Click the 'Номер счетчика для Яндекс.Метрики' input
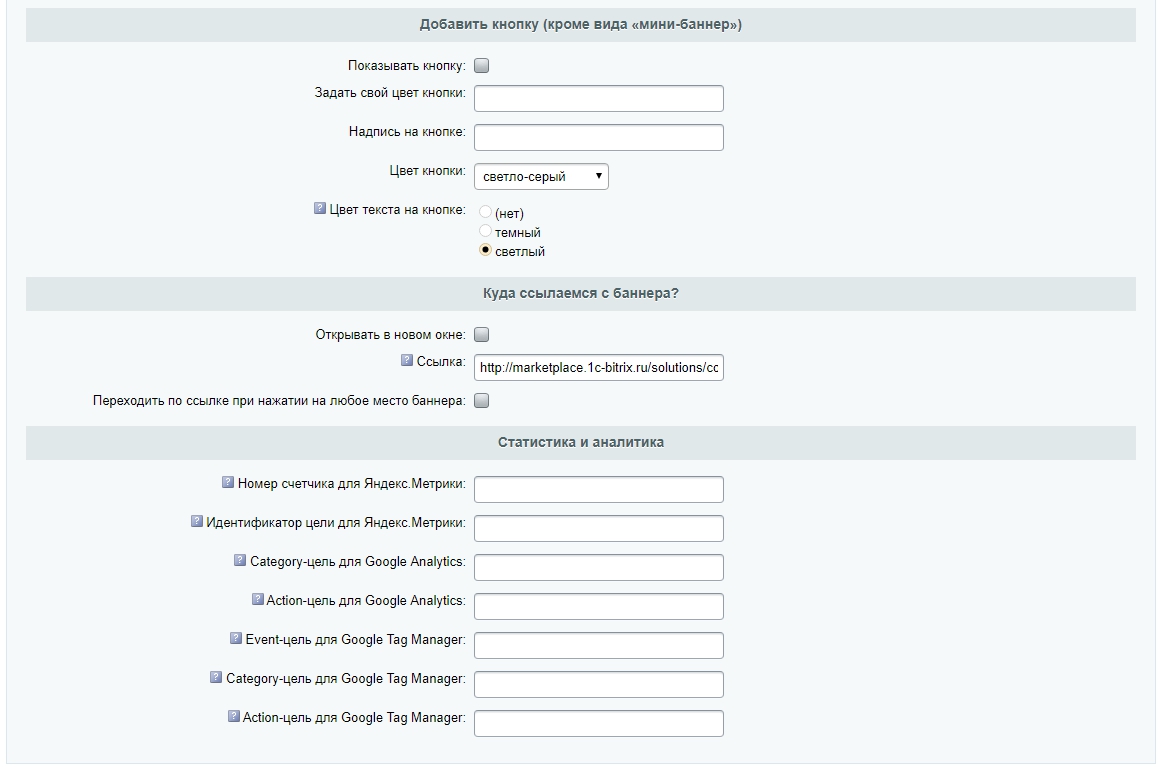The image size is (1158, 767). 598,489
